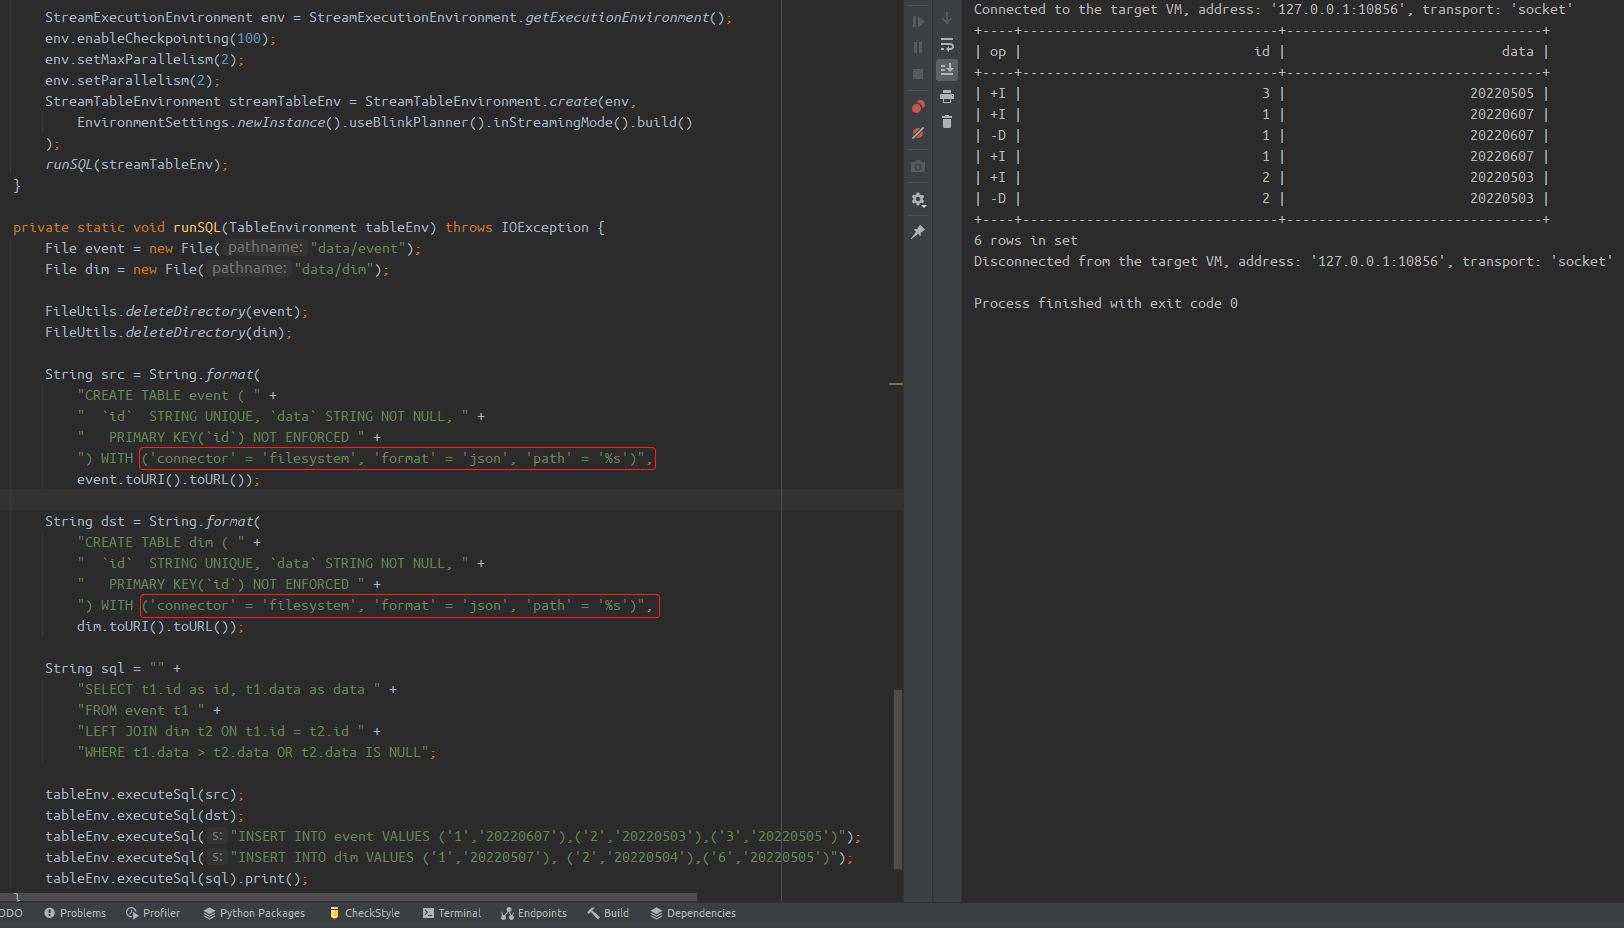The image size is (1624, 928).
Task: Toggle Soft-Wrap in console output
Action: coord(947,44)
